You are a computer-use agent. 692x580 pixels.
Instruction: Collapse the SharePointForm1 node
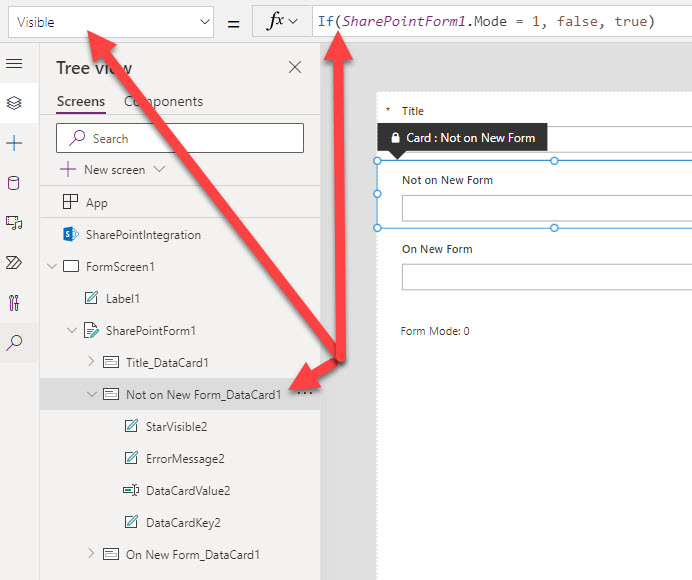71,330
